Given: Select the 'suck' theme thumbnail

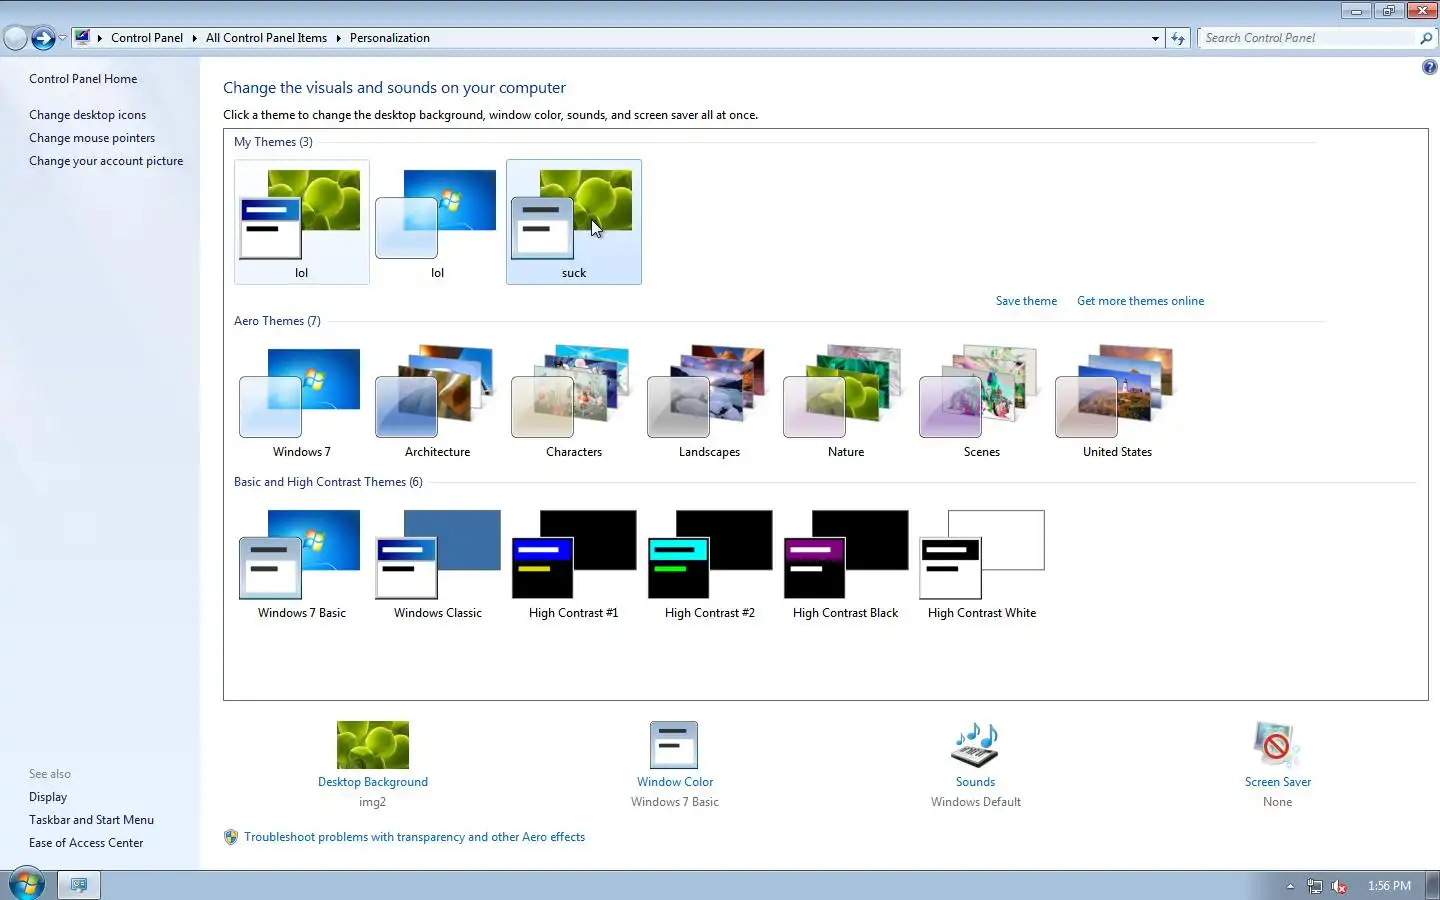Looking at the screenshot, I should coord(573,222).
